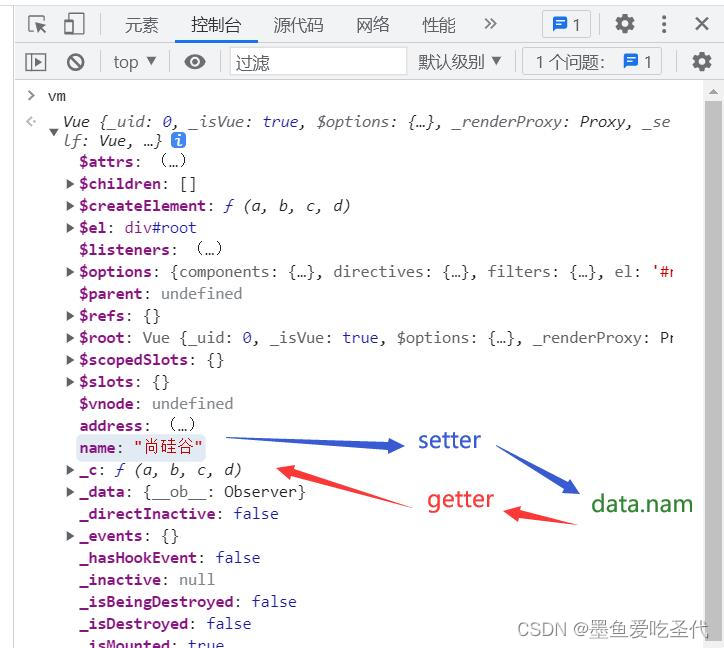Select the name property row

point(141,447)
